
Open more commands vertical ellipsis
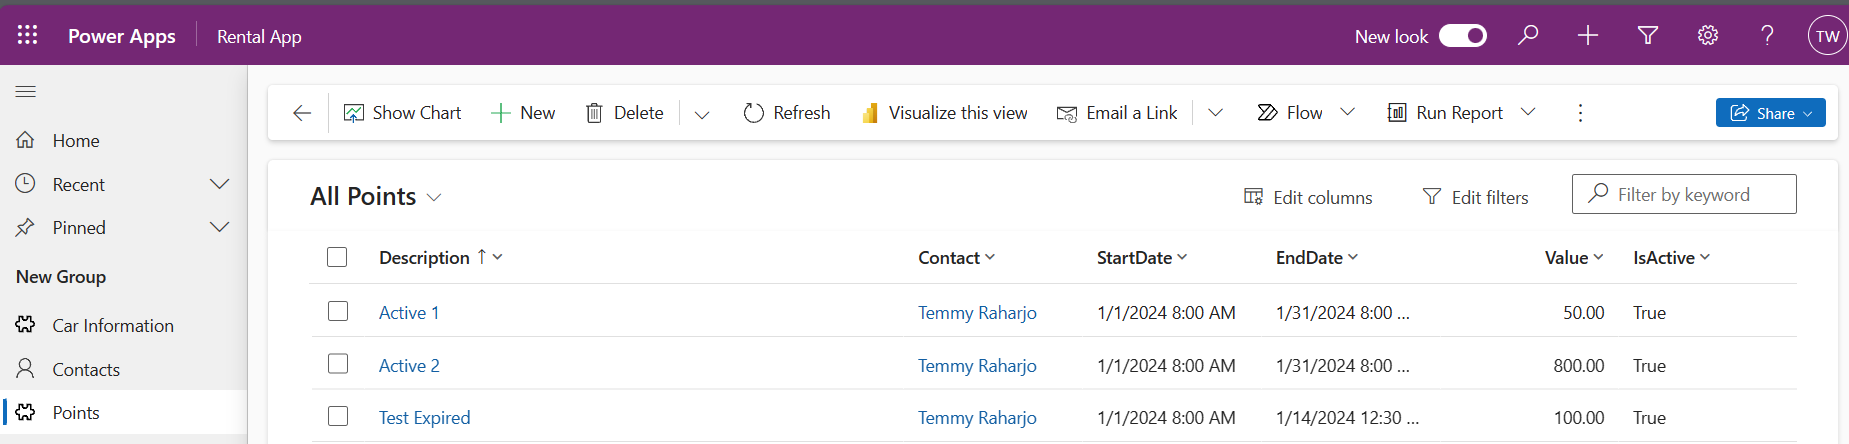(1580, 113)
